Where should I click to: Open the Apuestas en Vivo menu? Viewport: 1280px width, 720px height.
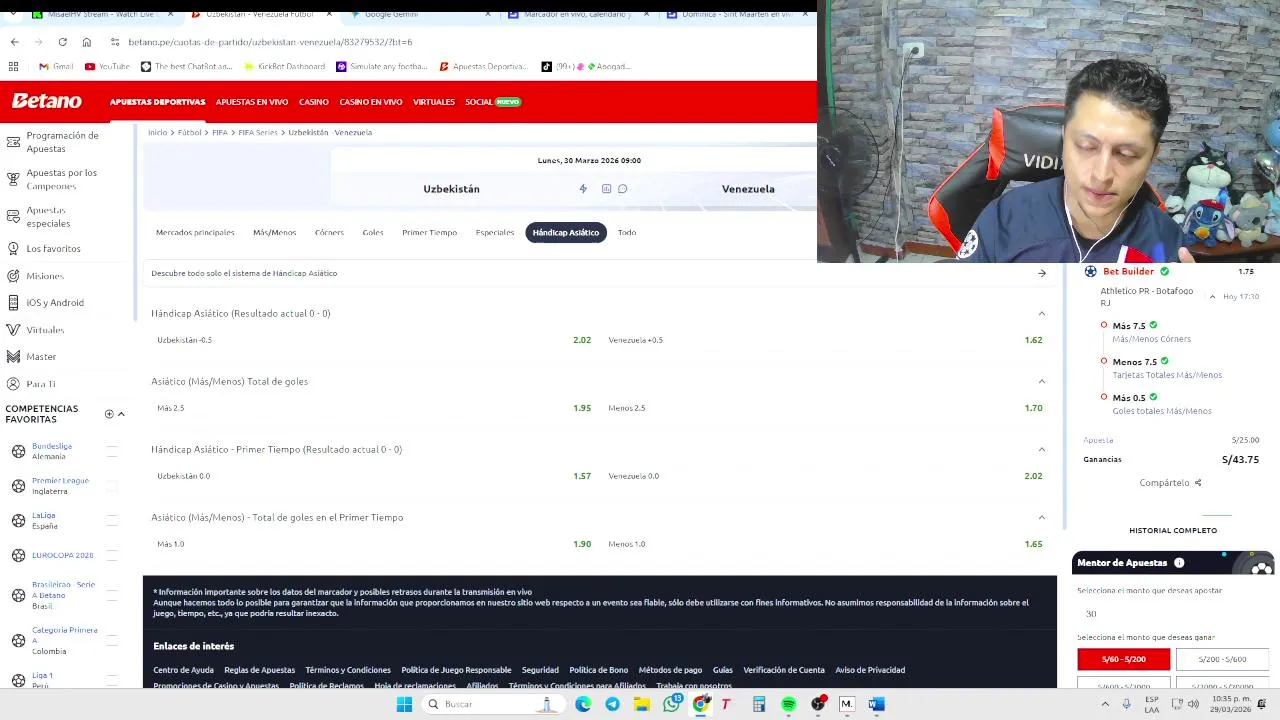tap(252, 102)
